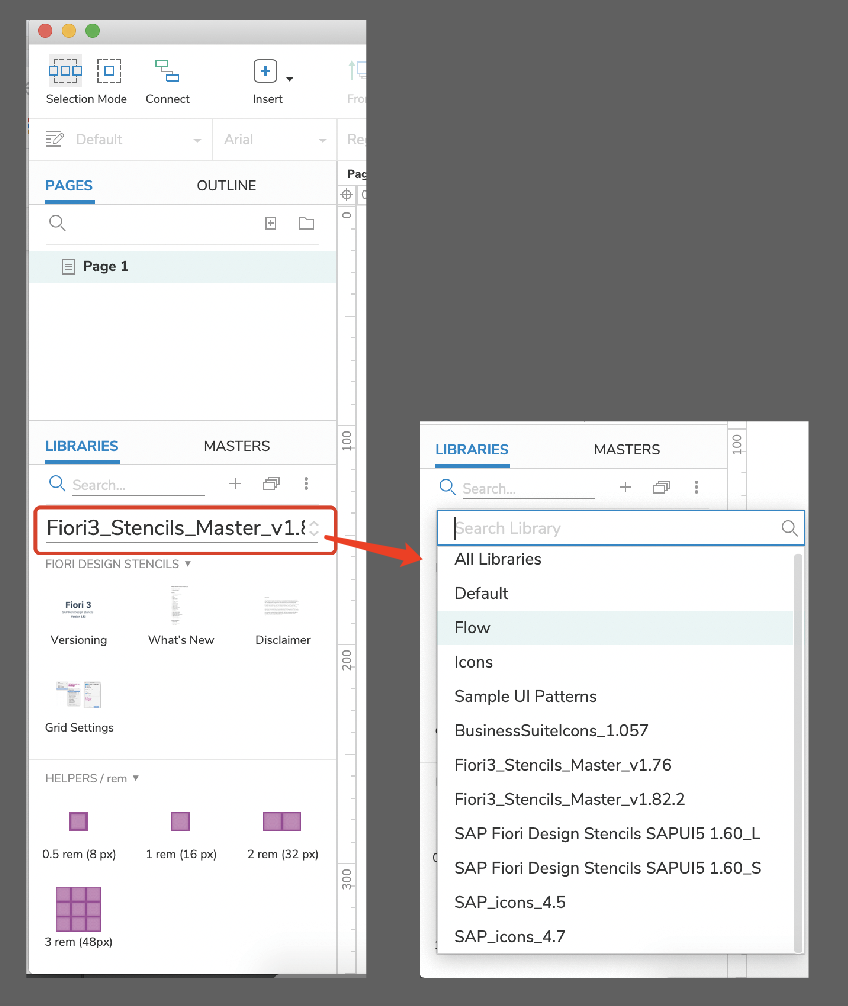The width and height of the screenshot is (848, 1006).
Task: Open the Fiori3_Stencils_Master library selector
Action: [183, 529]
